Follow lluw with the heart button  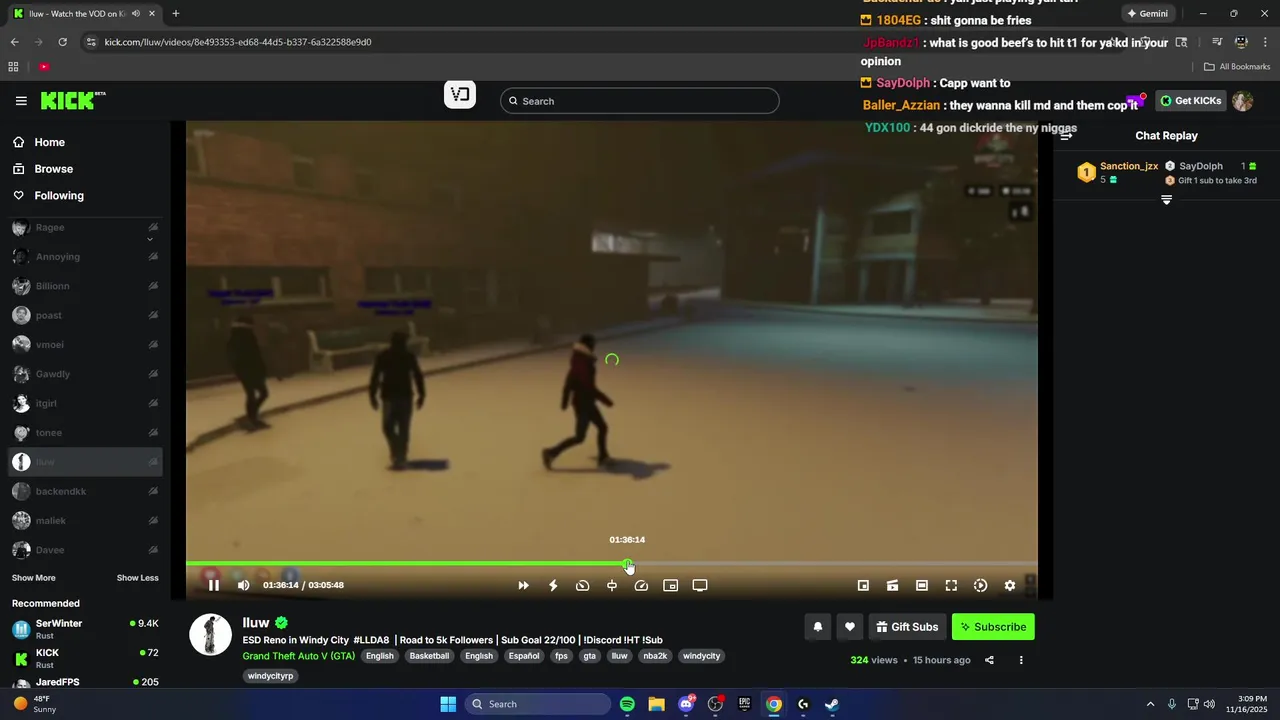(x=849, y=627)
